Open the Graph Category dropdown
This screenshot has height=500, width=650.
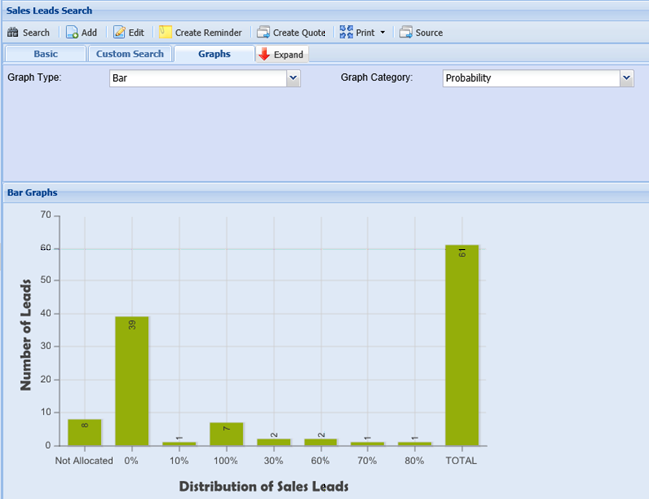pyautogui.click(x=626, y=78)
